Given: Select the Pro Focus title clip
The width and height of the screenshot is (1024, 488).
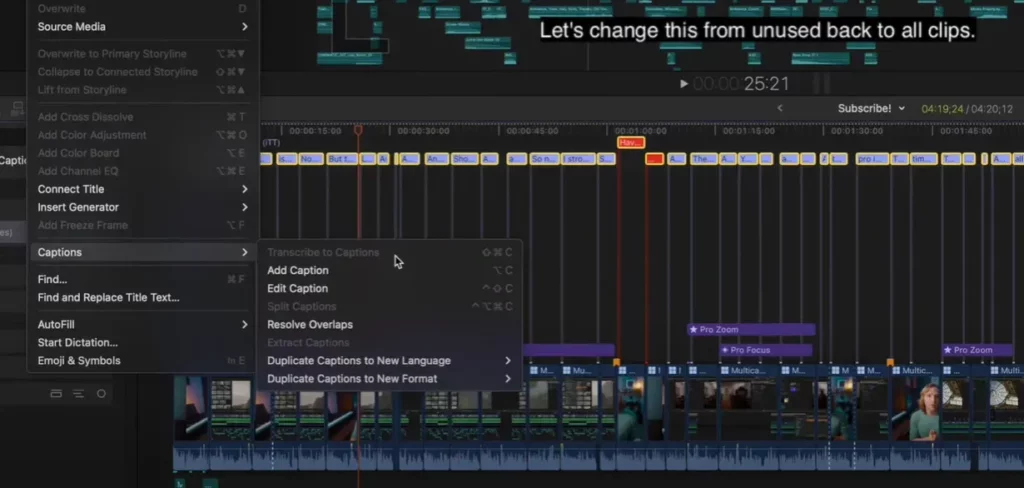Looking at the screenshot, I should point(765,350).
